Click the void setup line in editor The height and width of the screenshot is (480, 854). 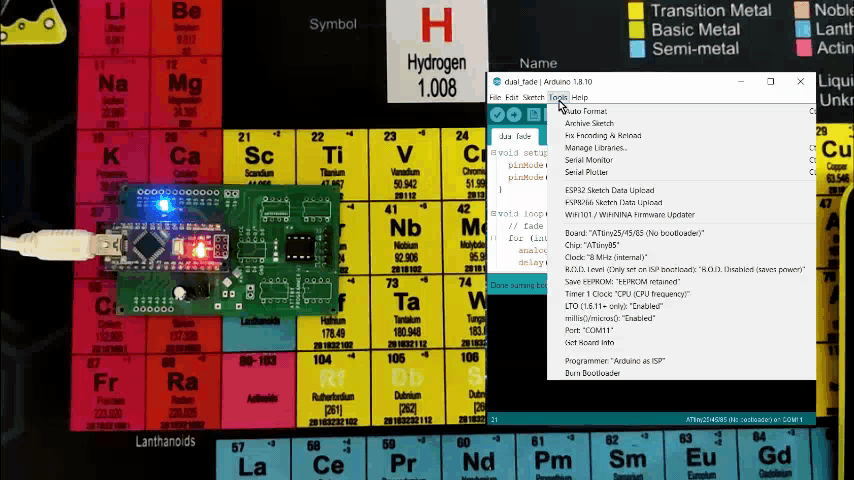[522, 153]
